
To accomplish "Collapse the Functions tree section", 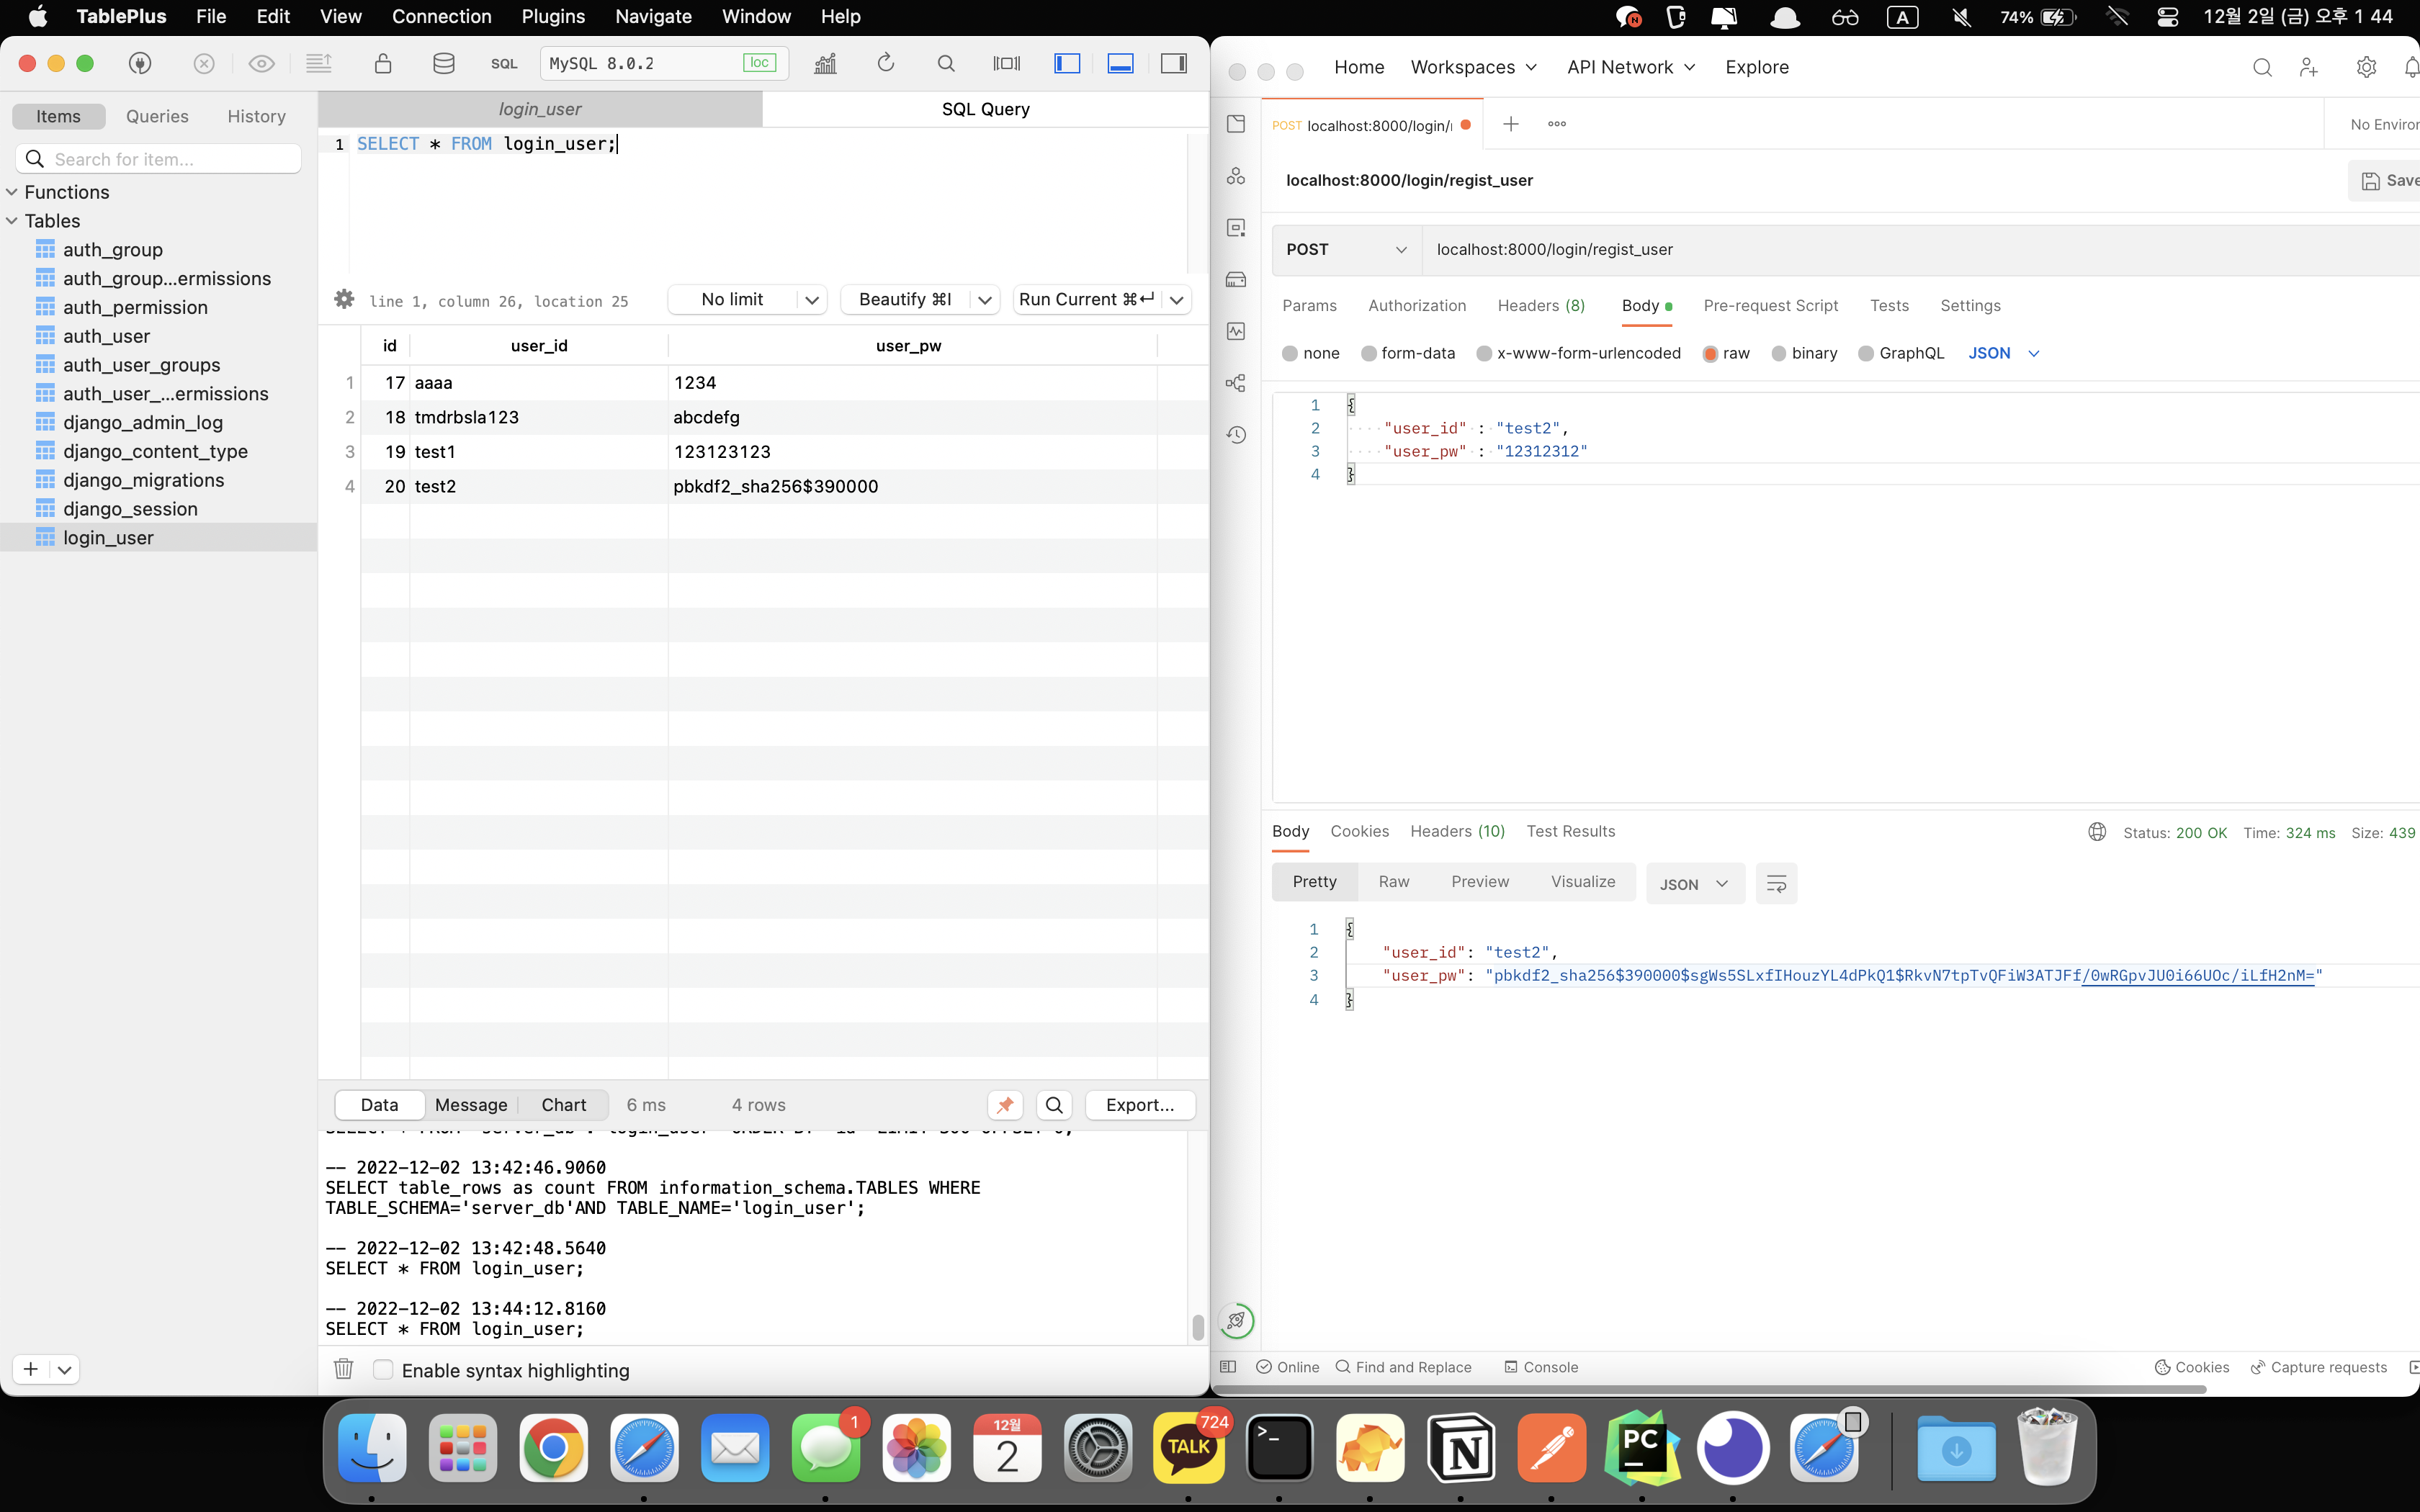I will (12, 192).
